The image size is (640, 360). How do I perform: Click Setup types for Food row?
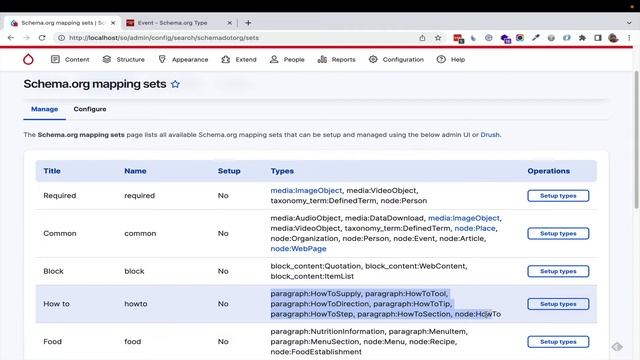pyautogui.click(x=558, y=342)
